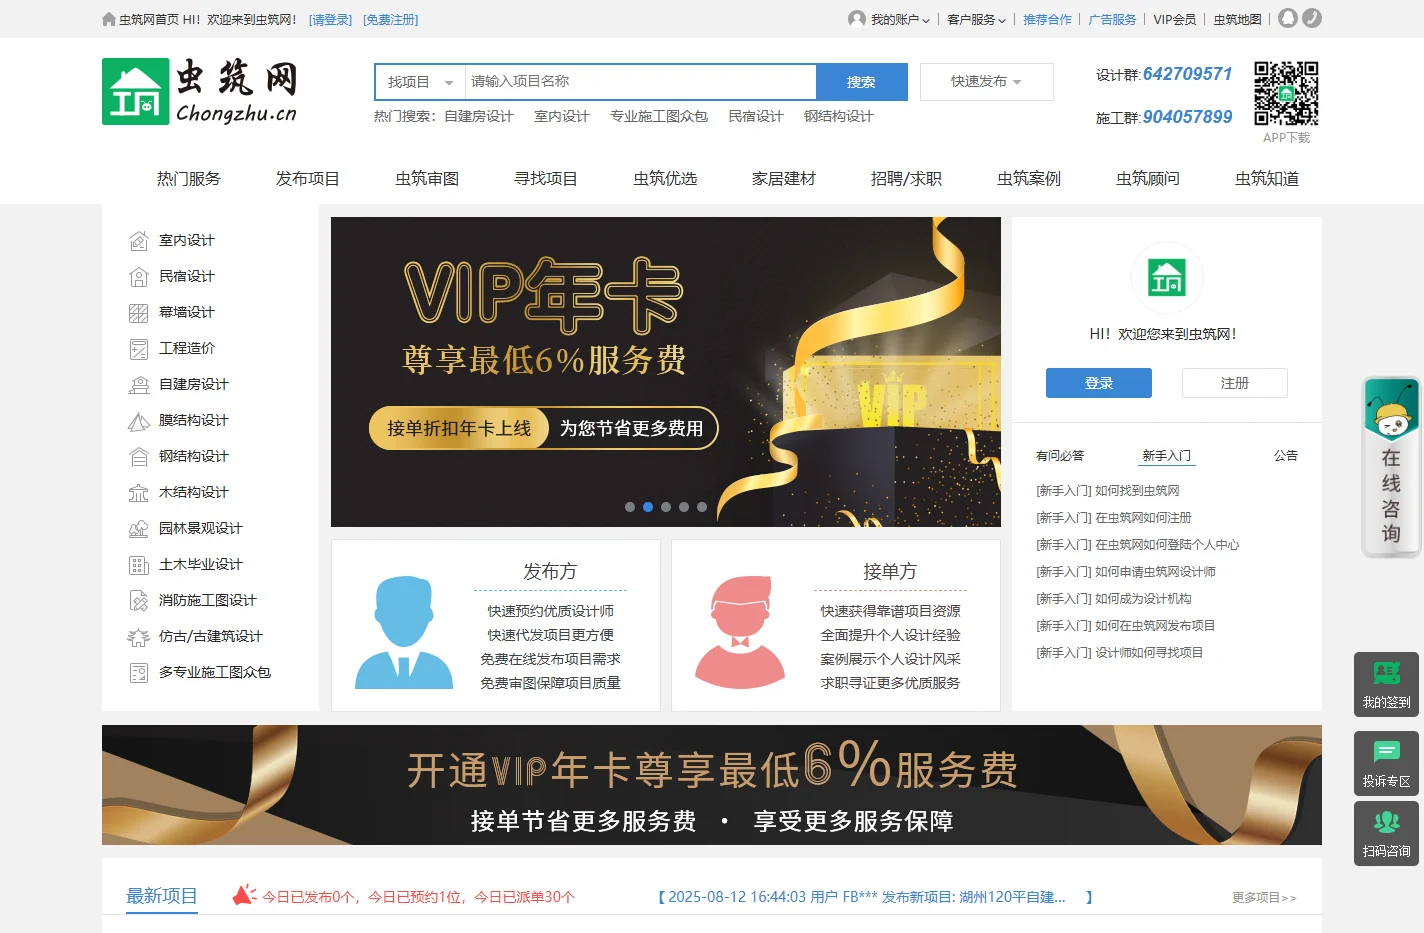
Task: Click the 多专业施工图众包 icon
Action: (139, 673)
